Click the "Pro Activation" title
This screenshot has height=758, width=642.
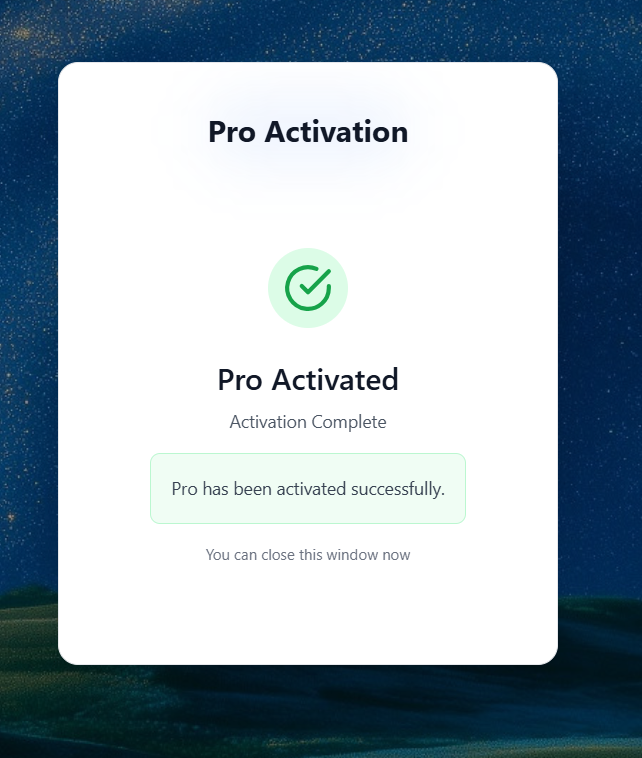coord(308,131)
